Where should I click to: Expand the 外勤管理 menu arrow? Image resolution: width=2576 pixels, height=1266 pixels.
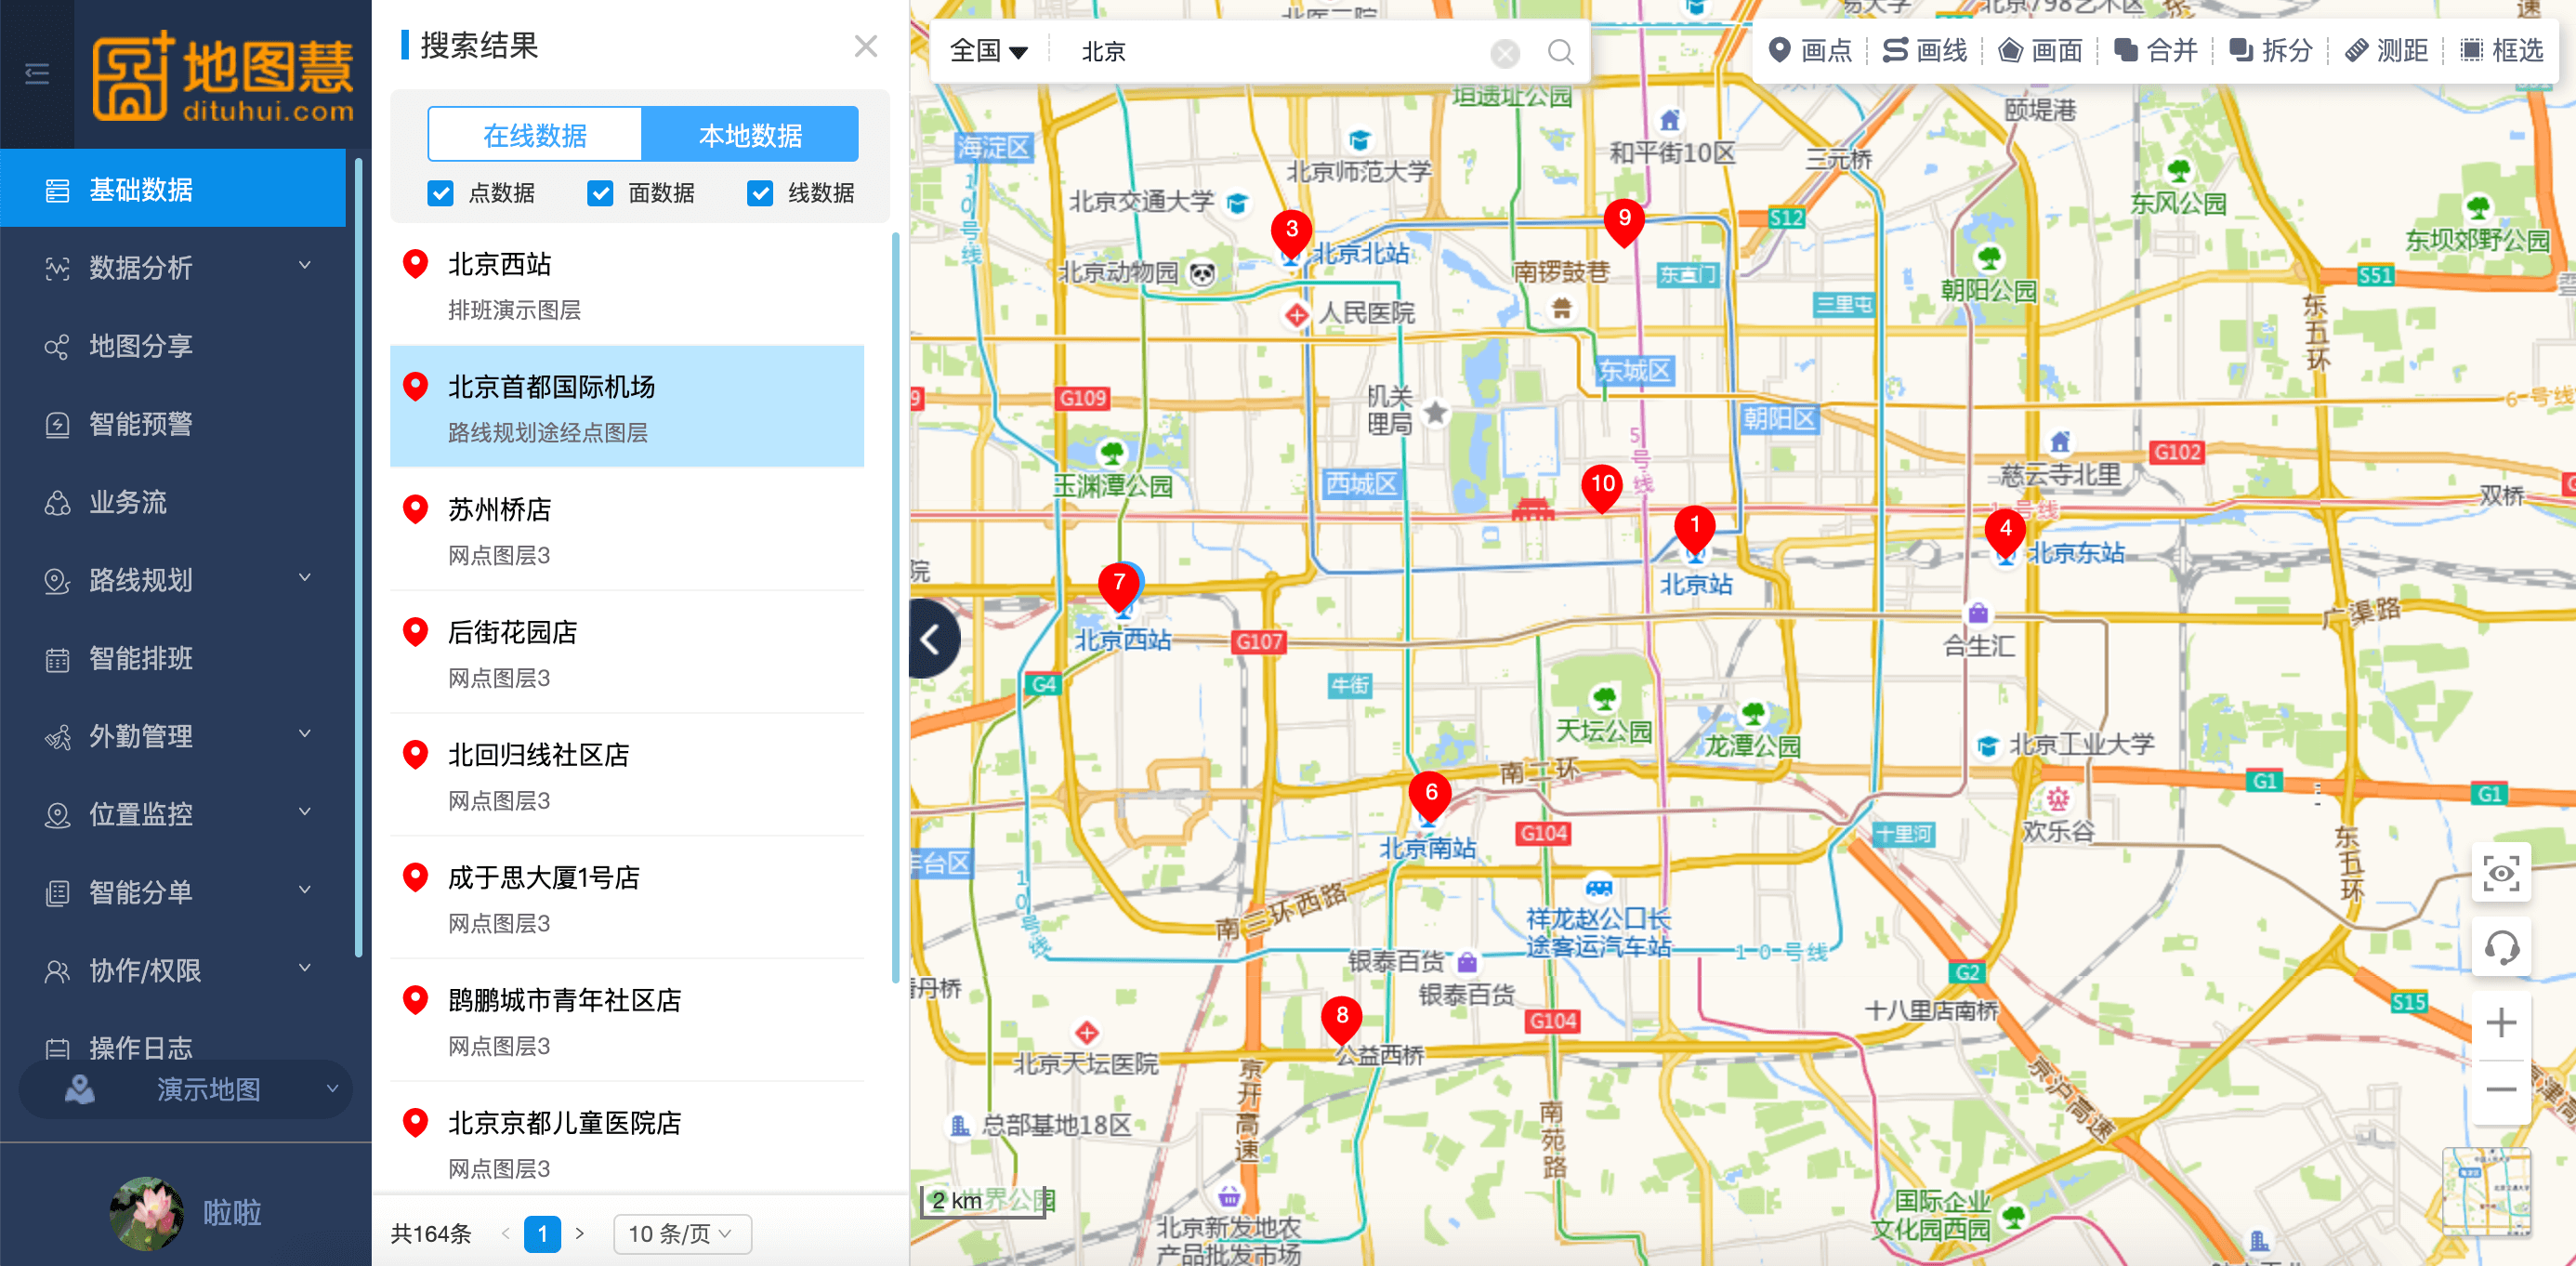(305, 734)
